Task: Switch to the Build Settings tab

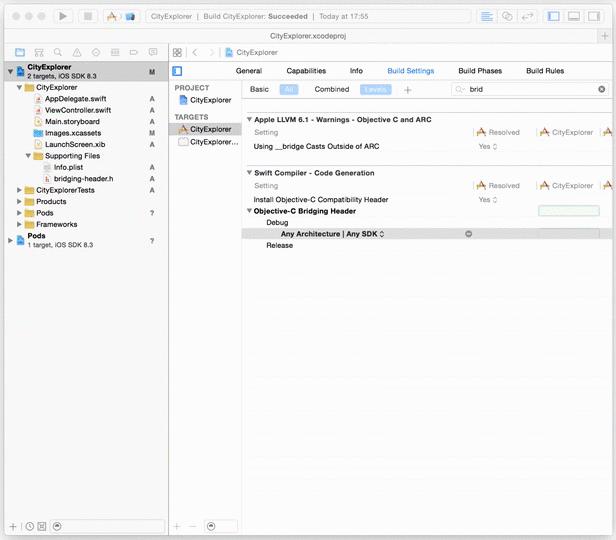Action: click(411, 71)
